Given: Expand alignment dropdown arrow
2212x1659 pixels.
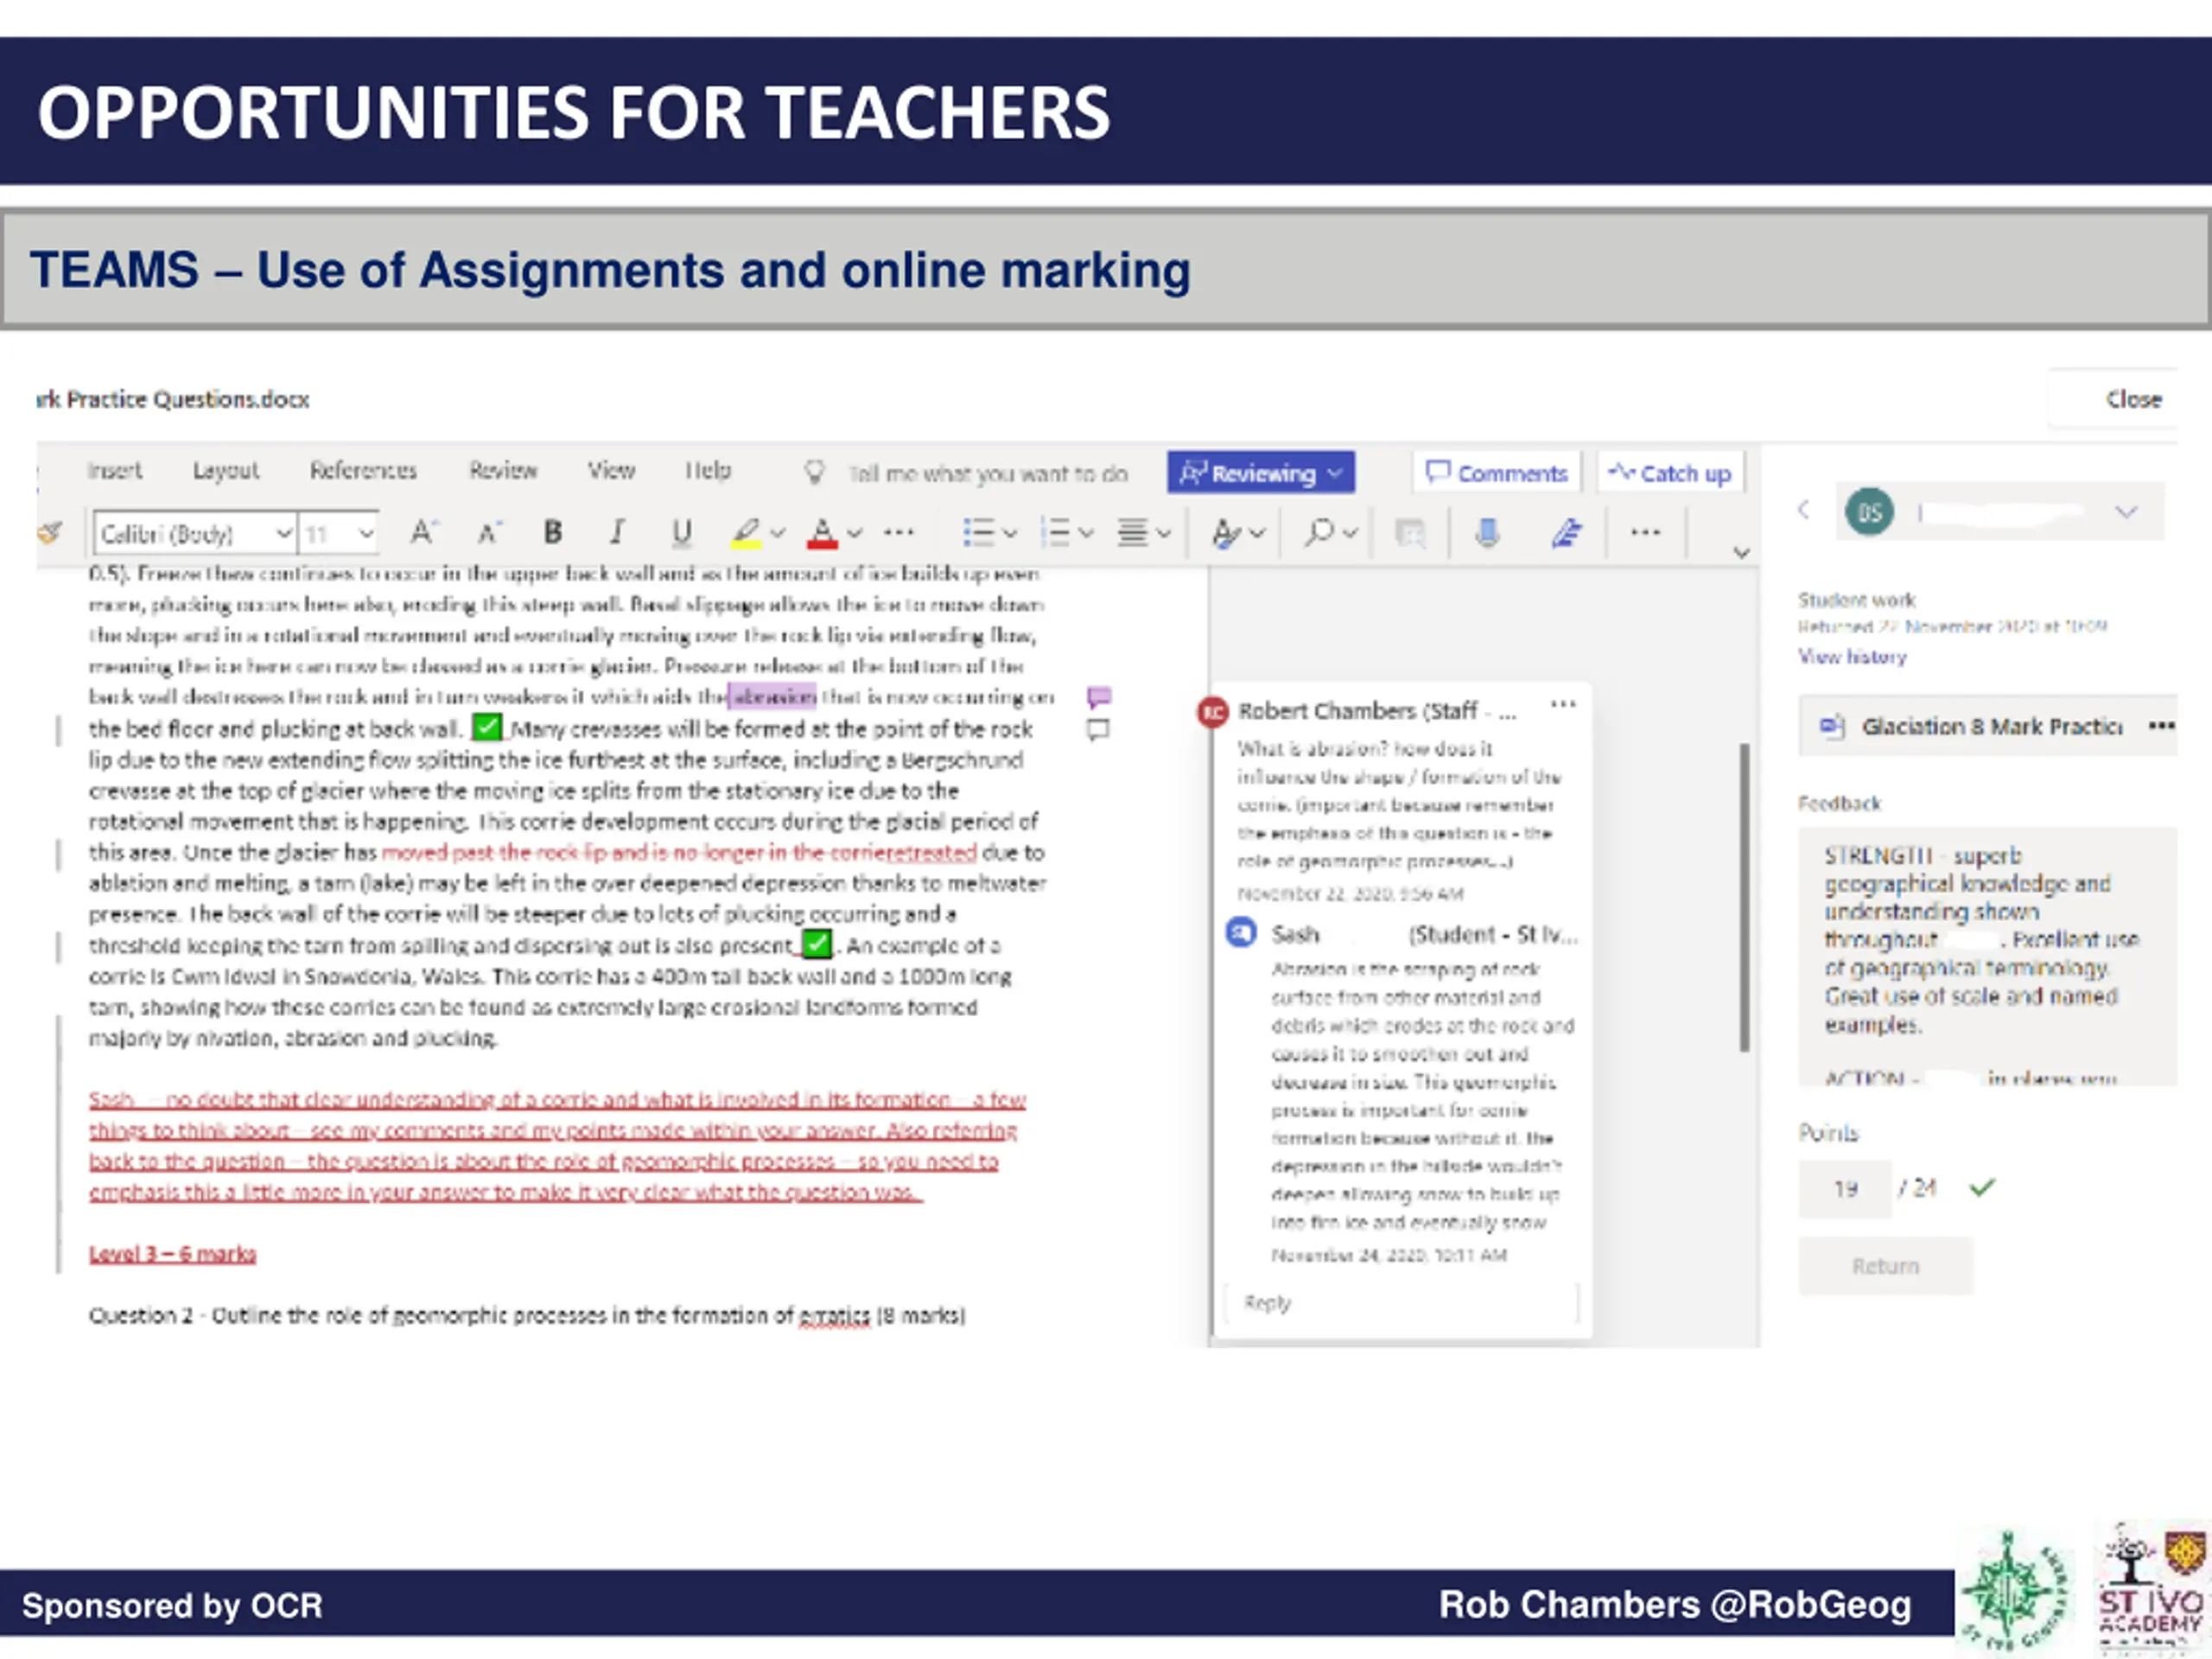Looking at the screenshot, I should pyautogui.click(x=1163, y=533).
